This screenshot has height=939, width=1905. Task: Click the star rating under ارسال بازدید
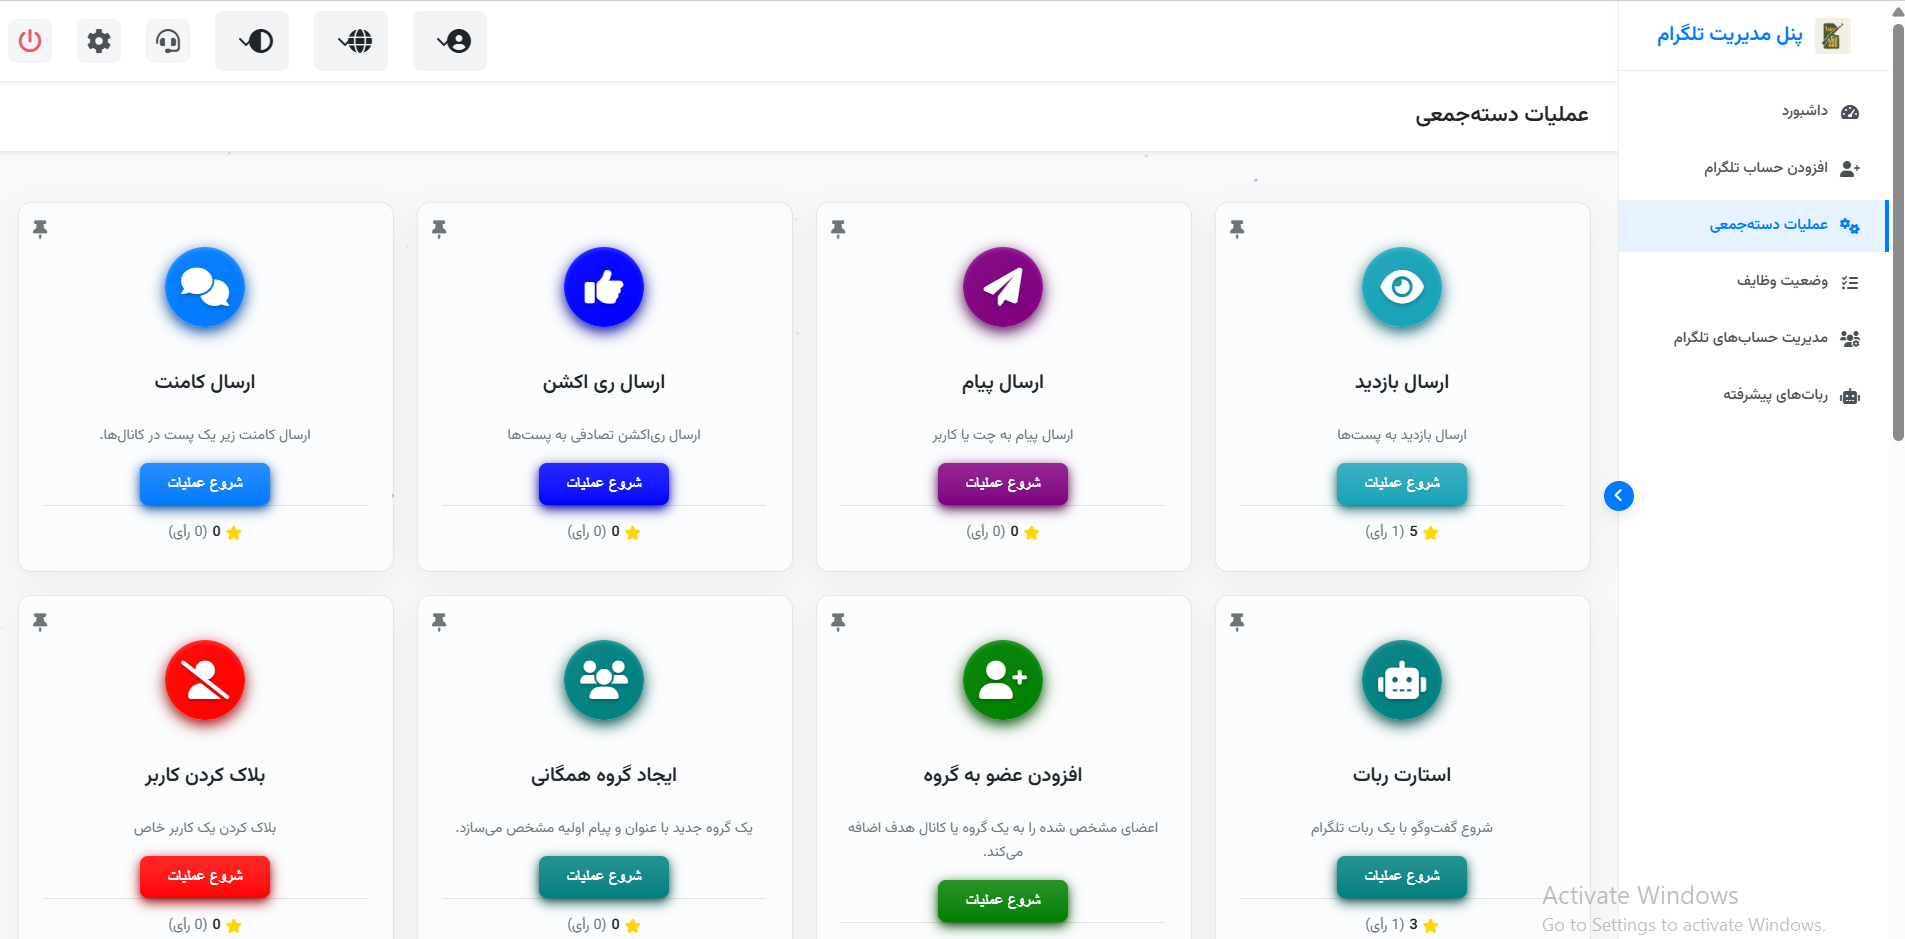[1431, 533]
